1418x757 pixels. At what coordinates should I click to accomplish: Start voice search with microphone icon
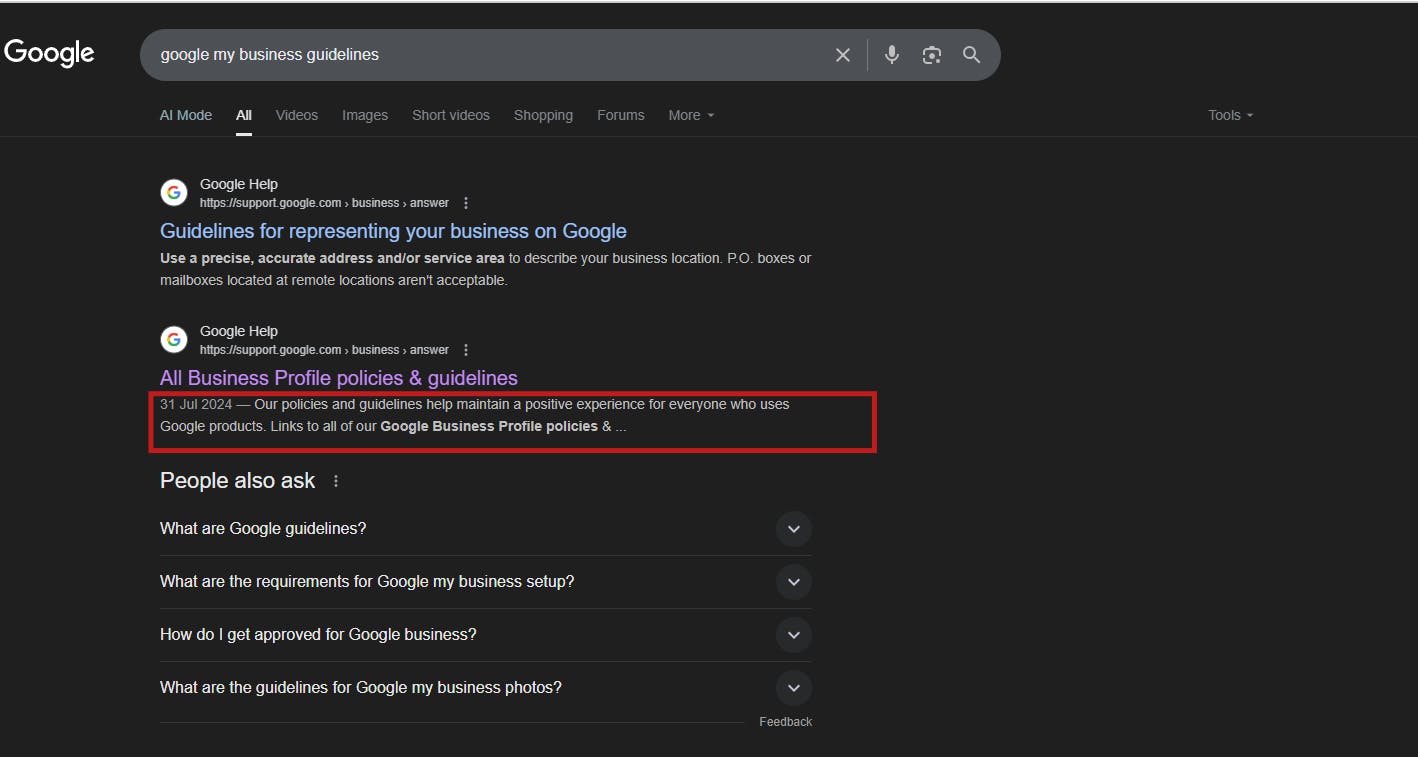tap(891, 55)
